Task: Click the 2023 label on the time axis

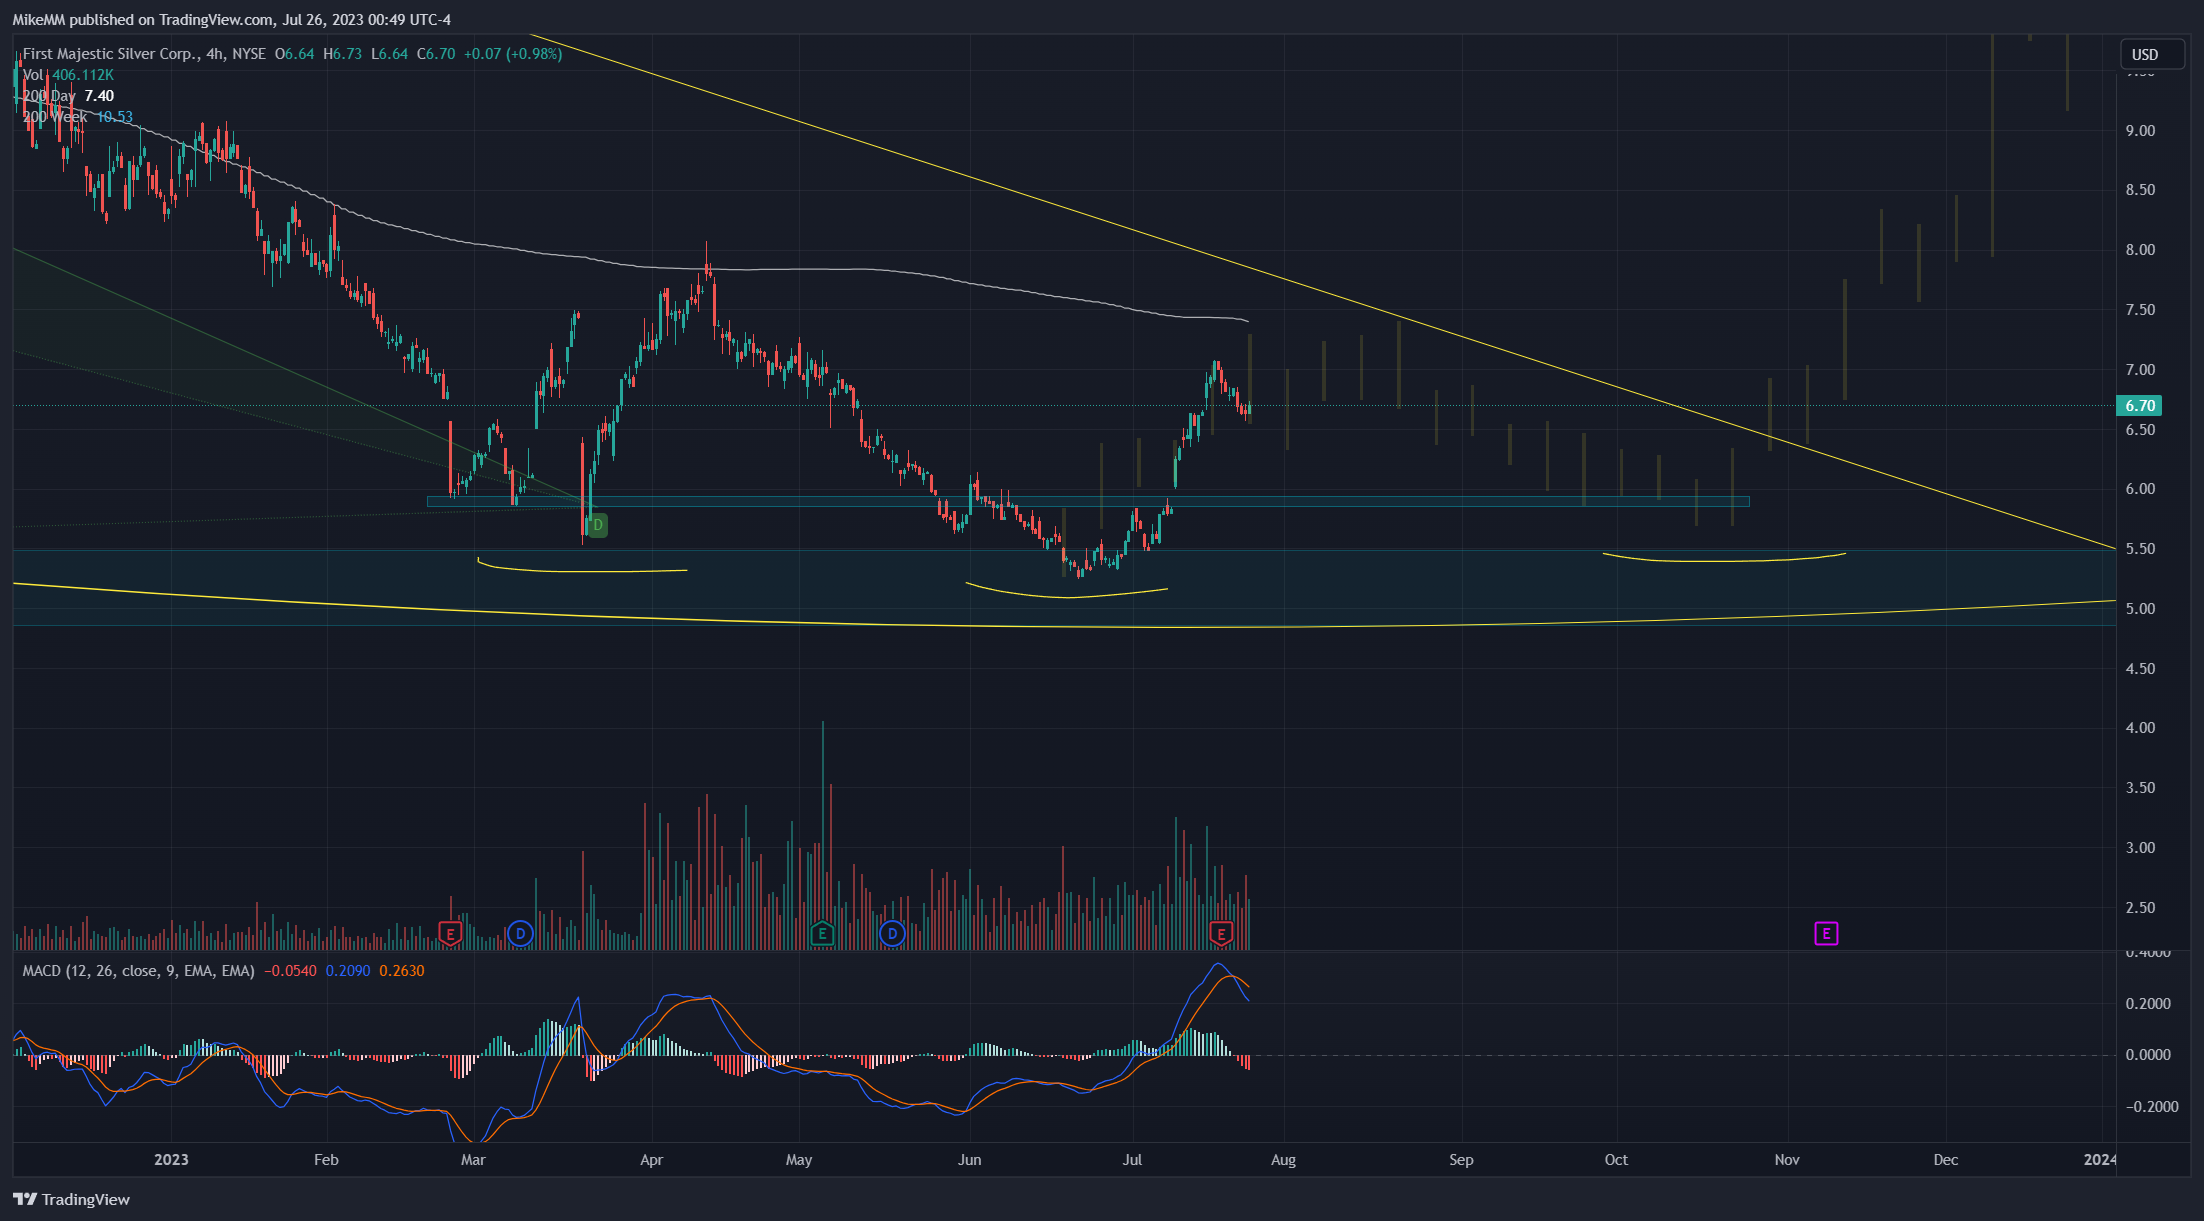Action: [171, 1160]
